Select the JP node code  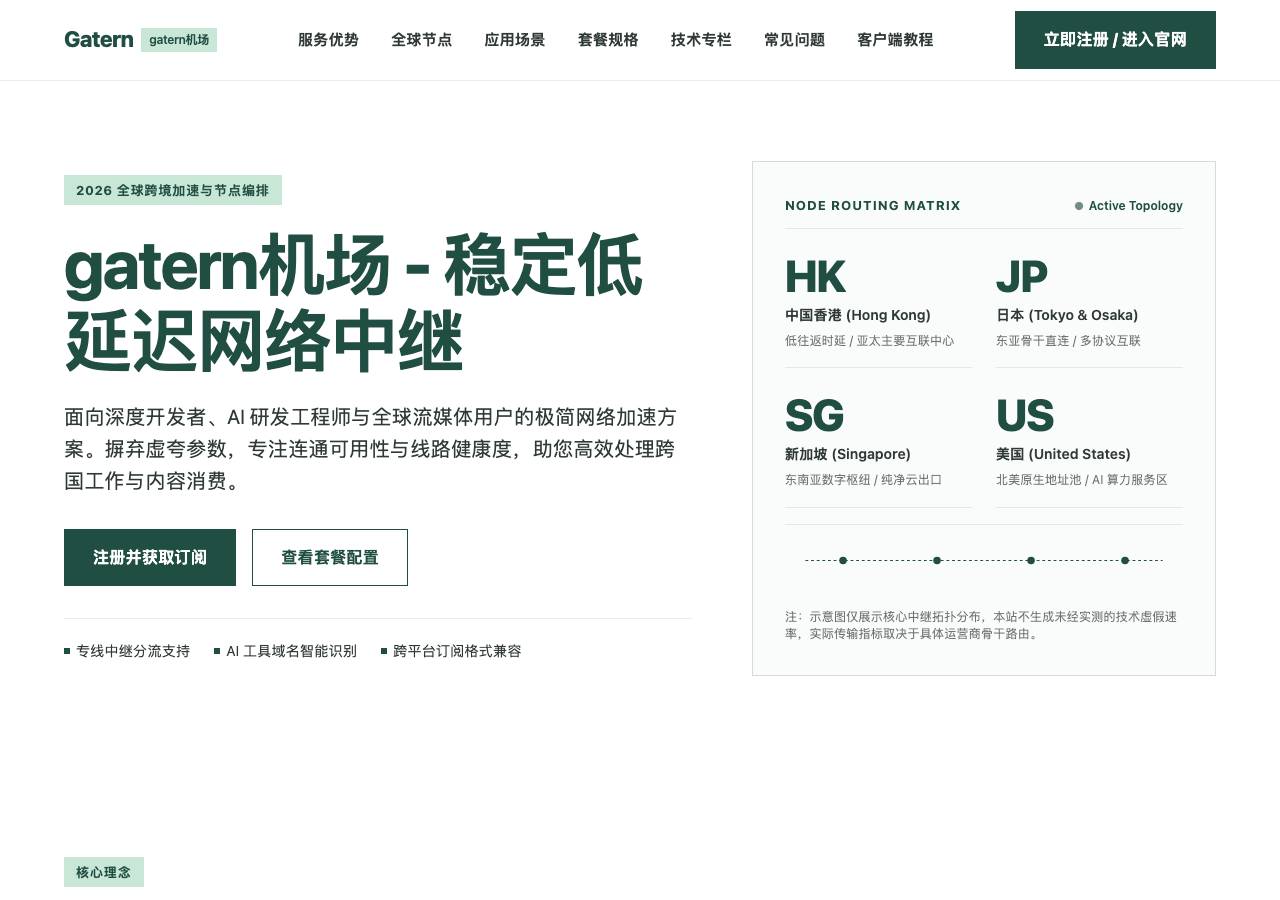point(1021,277)
